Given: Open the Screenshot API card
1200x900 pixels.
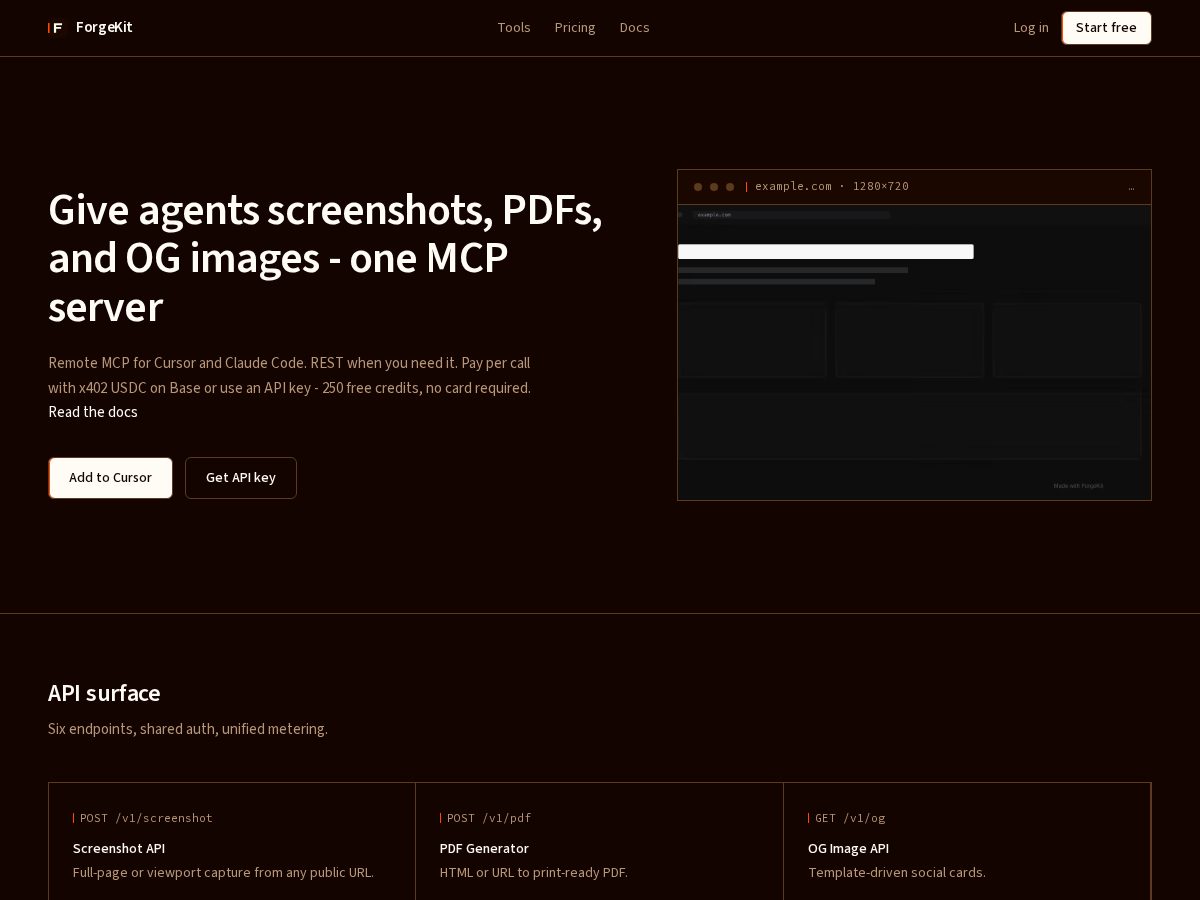Looking at the screenshot, I should [232, 842].
